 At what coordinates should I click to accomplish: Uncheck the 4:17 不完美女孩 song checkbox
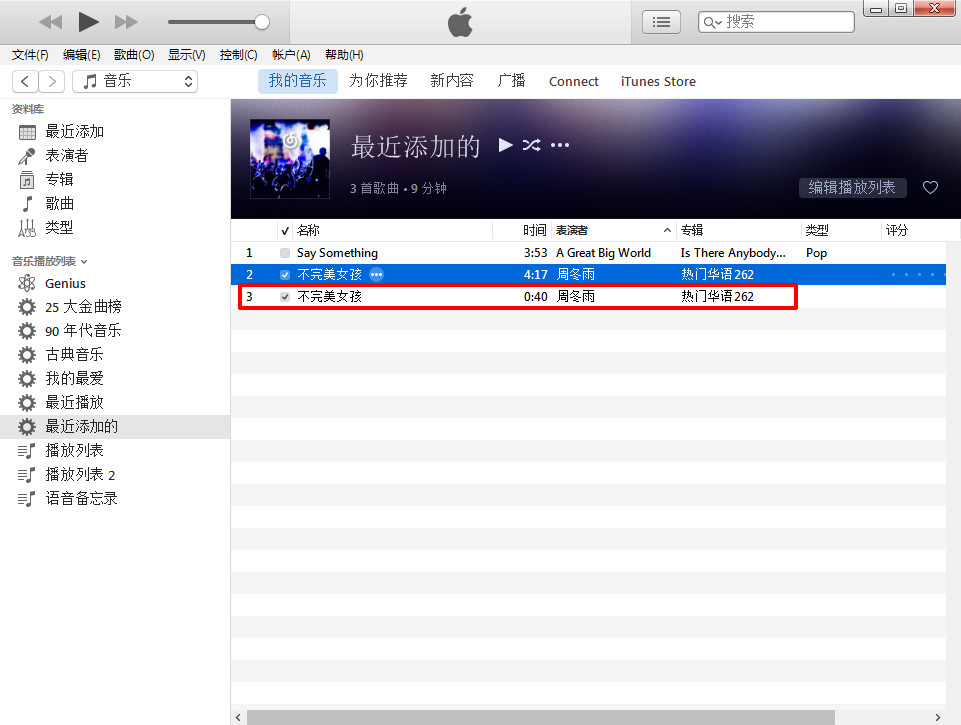coord(285,275)
